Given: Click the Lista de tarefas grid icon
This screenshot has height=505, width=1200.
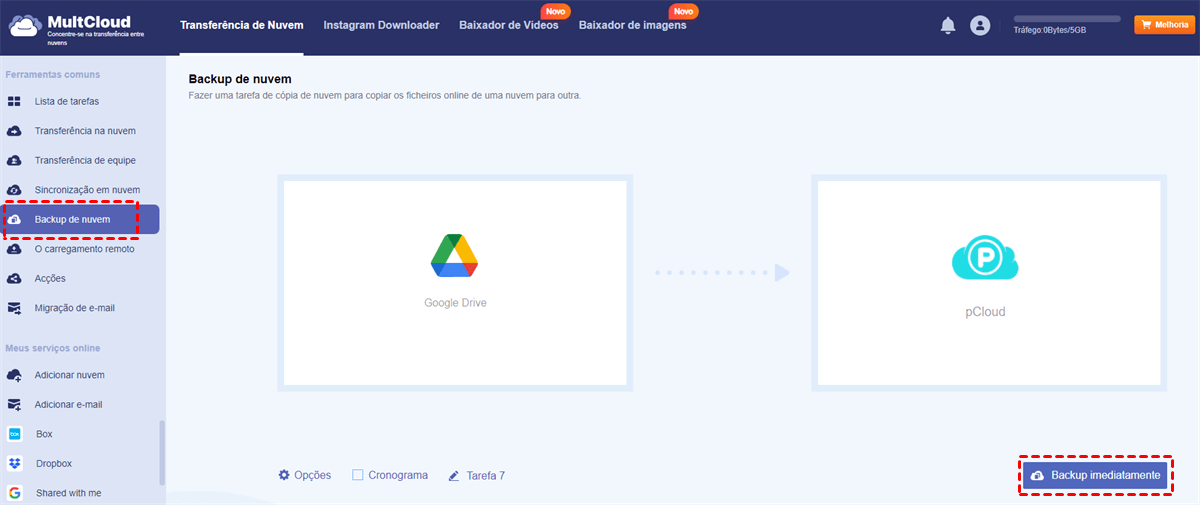Looking at the screenshot, I should click(14, 101).
